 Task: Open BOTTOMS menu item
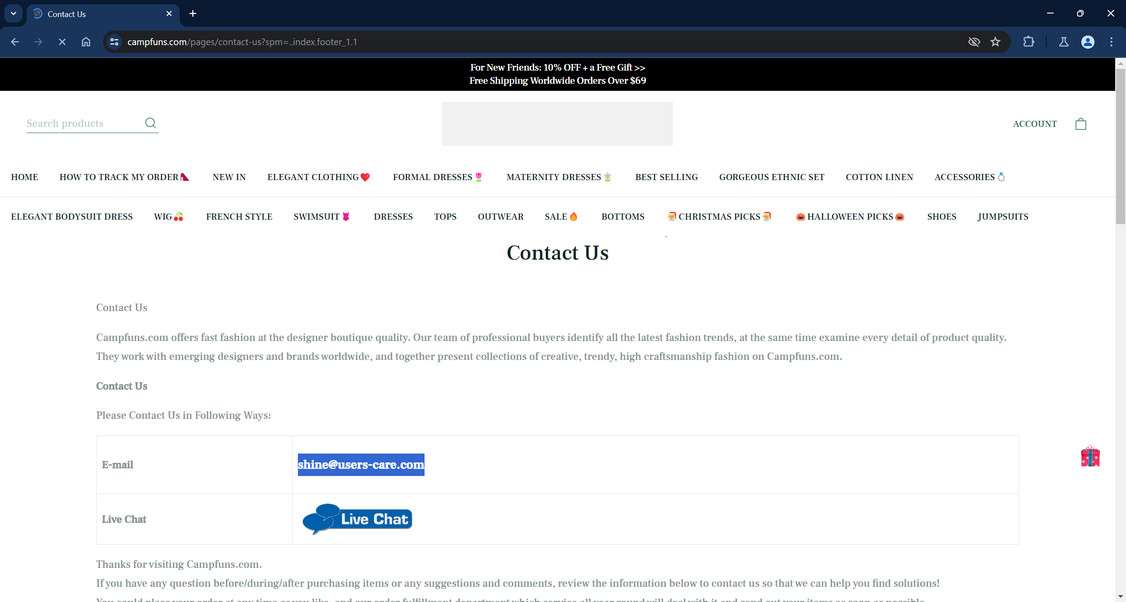(623, 216)
